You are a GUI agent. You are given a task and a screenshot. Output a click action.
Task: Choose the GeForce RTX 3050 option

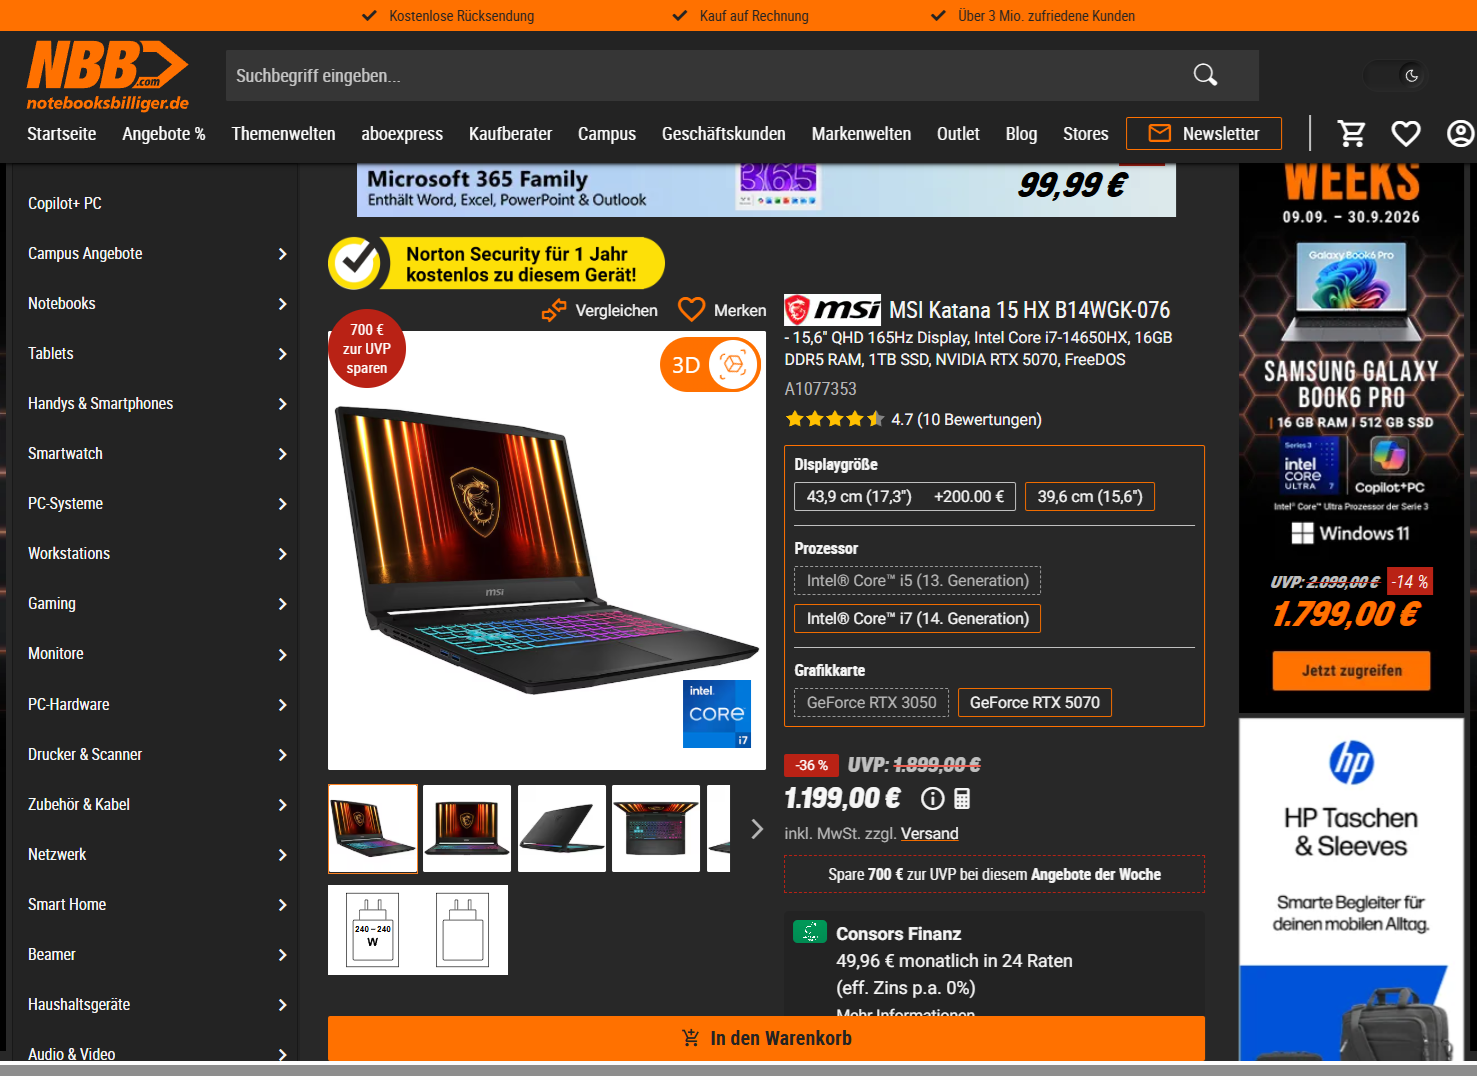click(872, 702)
